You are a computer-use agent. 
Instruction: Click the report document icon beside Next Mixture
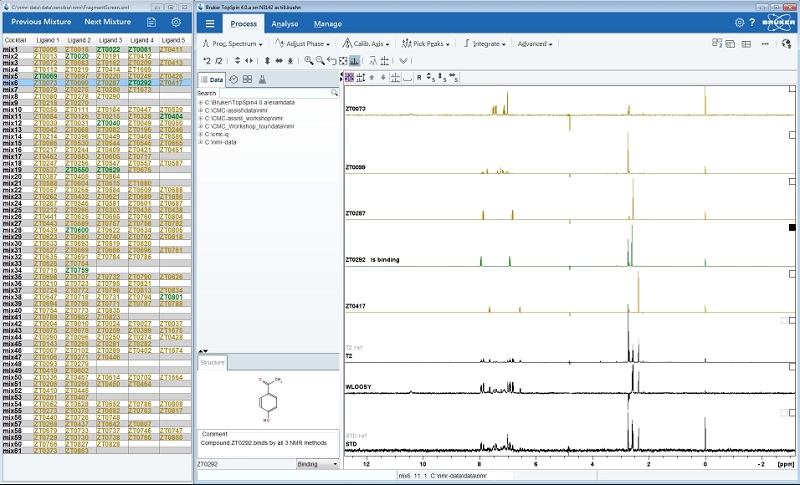click(x=151, y=22)
